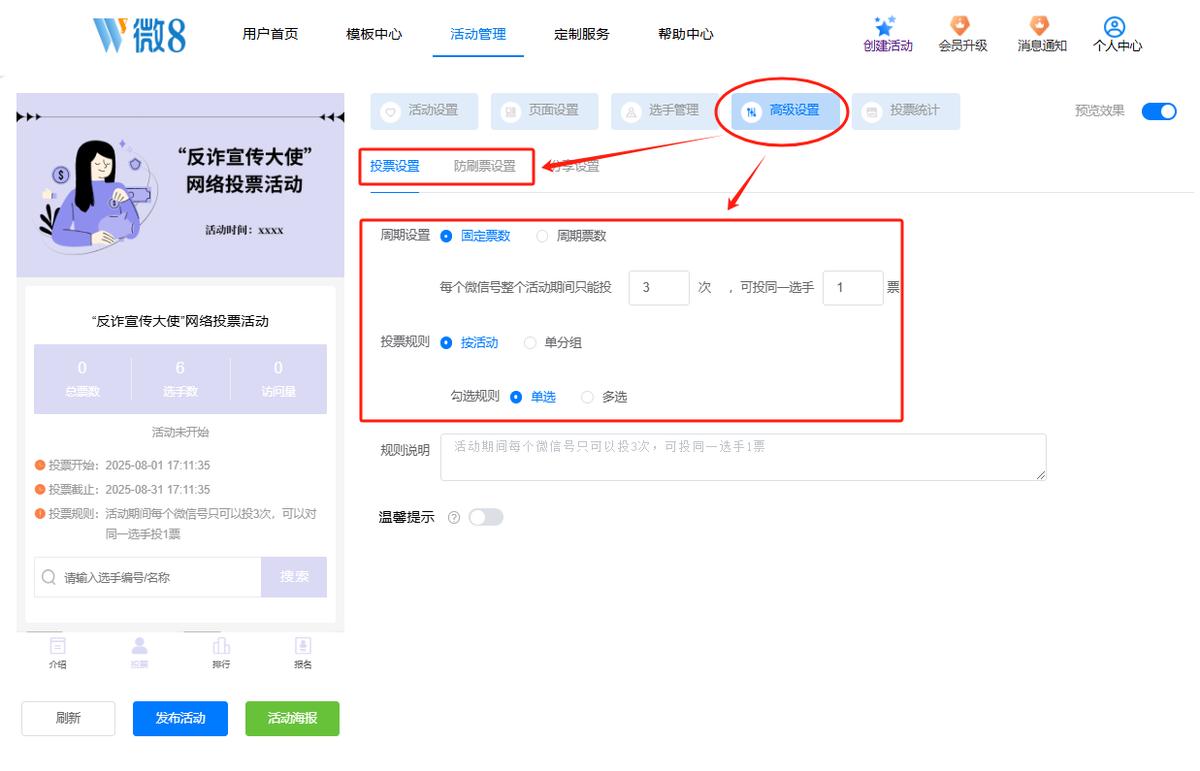Select the 固定票数 radio option
Screen dimensions: 1200x771
pos(475,236)
